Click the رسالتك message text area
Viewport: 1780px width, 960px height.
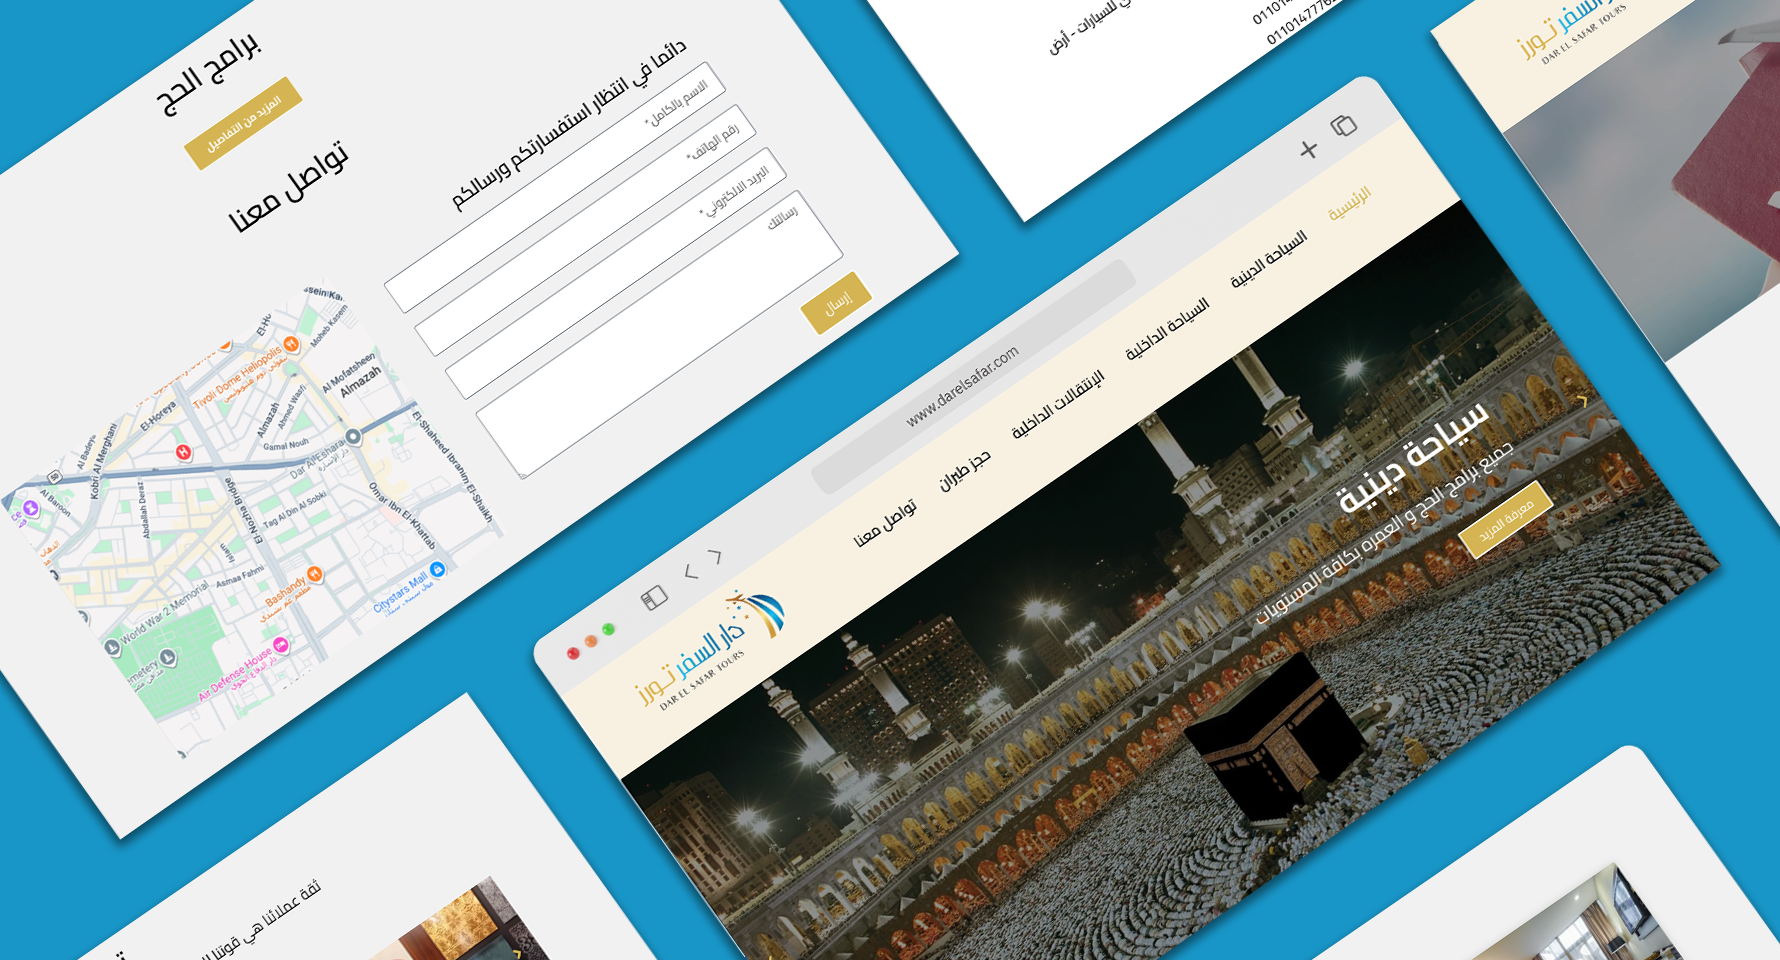coord(660,335)
